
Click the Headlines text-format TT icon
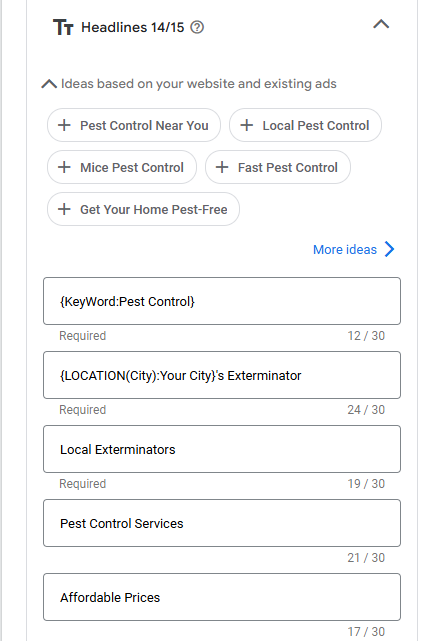click(63, 27)
